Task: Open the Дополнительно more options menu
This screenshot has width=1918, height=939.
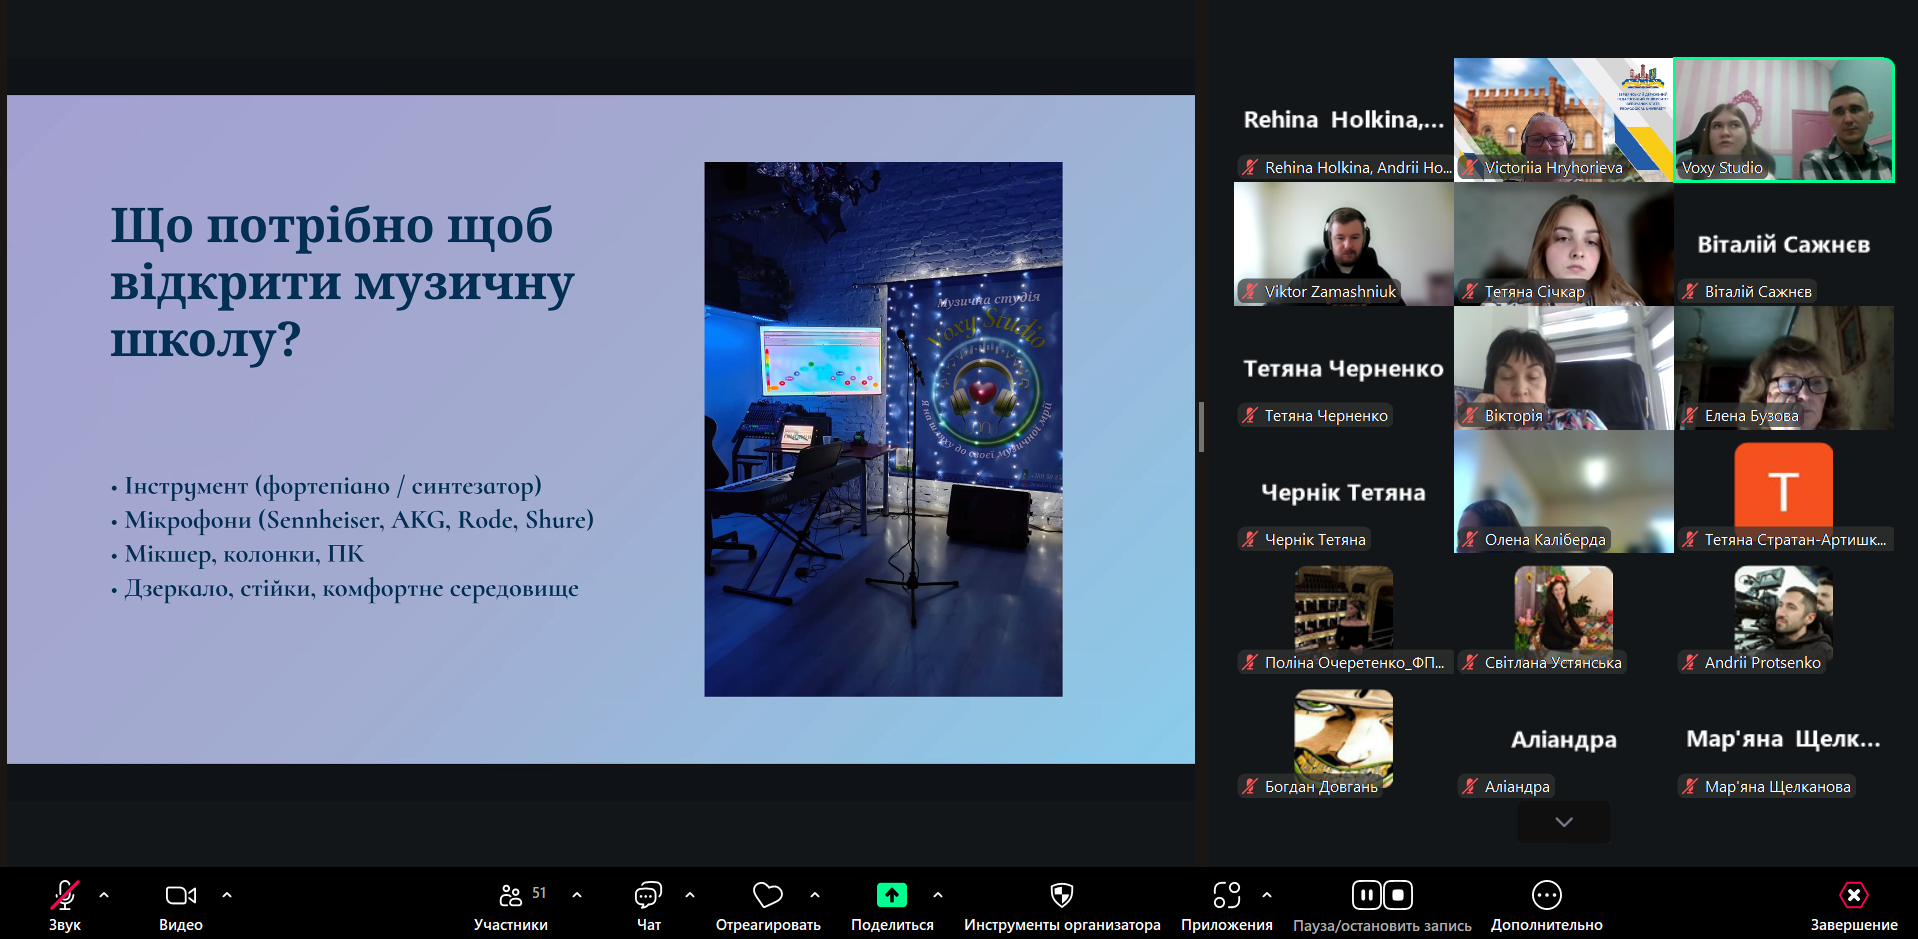Action: tap(1546, 896)
